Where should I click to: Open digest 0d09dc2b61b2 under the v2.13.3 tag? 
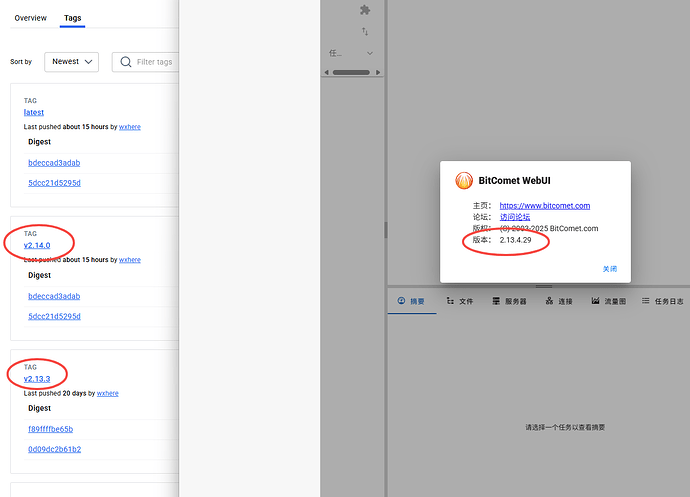(x=55, y=449)
